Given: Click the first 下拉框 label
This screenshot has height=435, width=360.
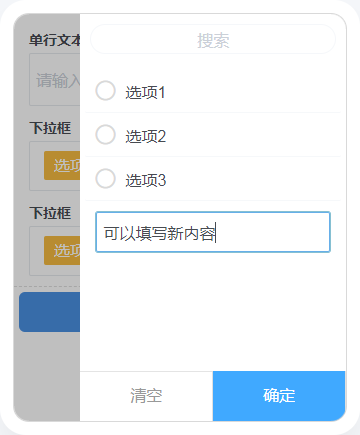Looking at the screenshot, I should coord(50,128).
